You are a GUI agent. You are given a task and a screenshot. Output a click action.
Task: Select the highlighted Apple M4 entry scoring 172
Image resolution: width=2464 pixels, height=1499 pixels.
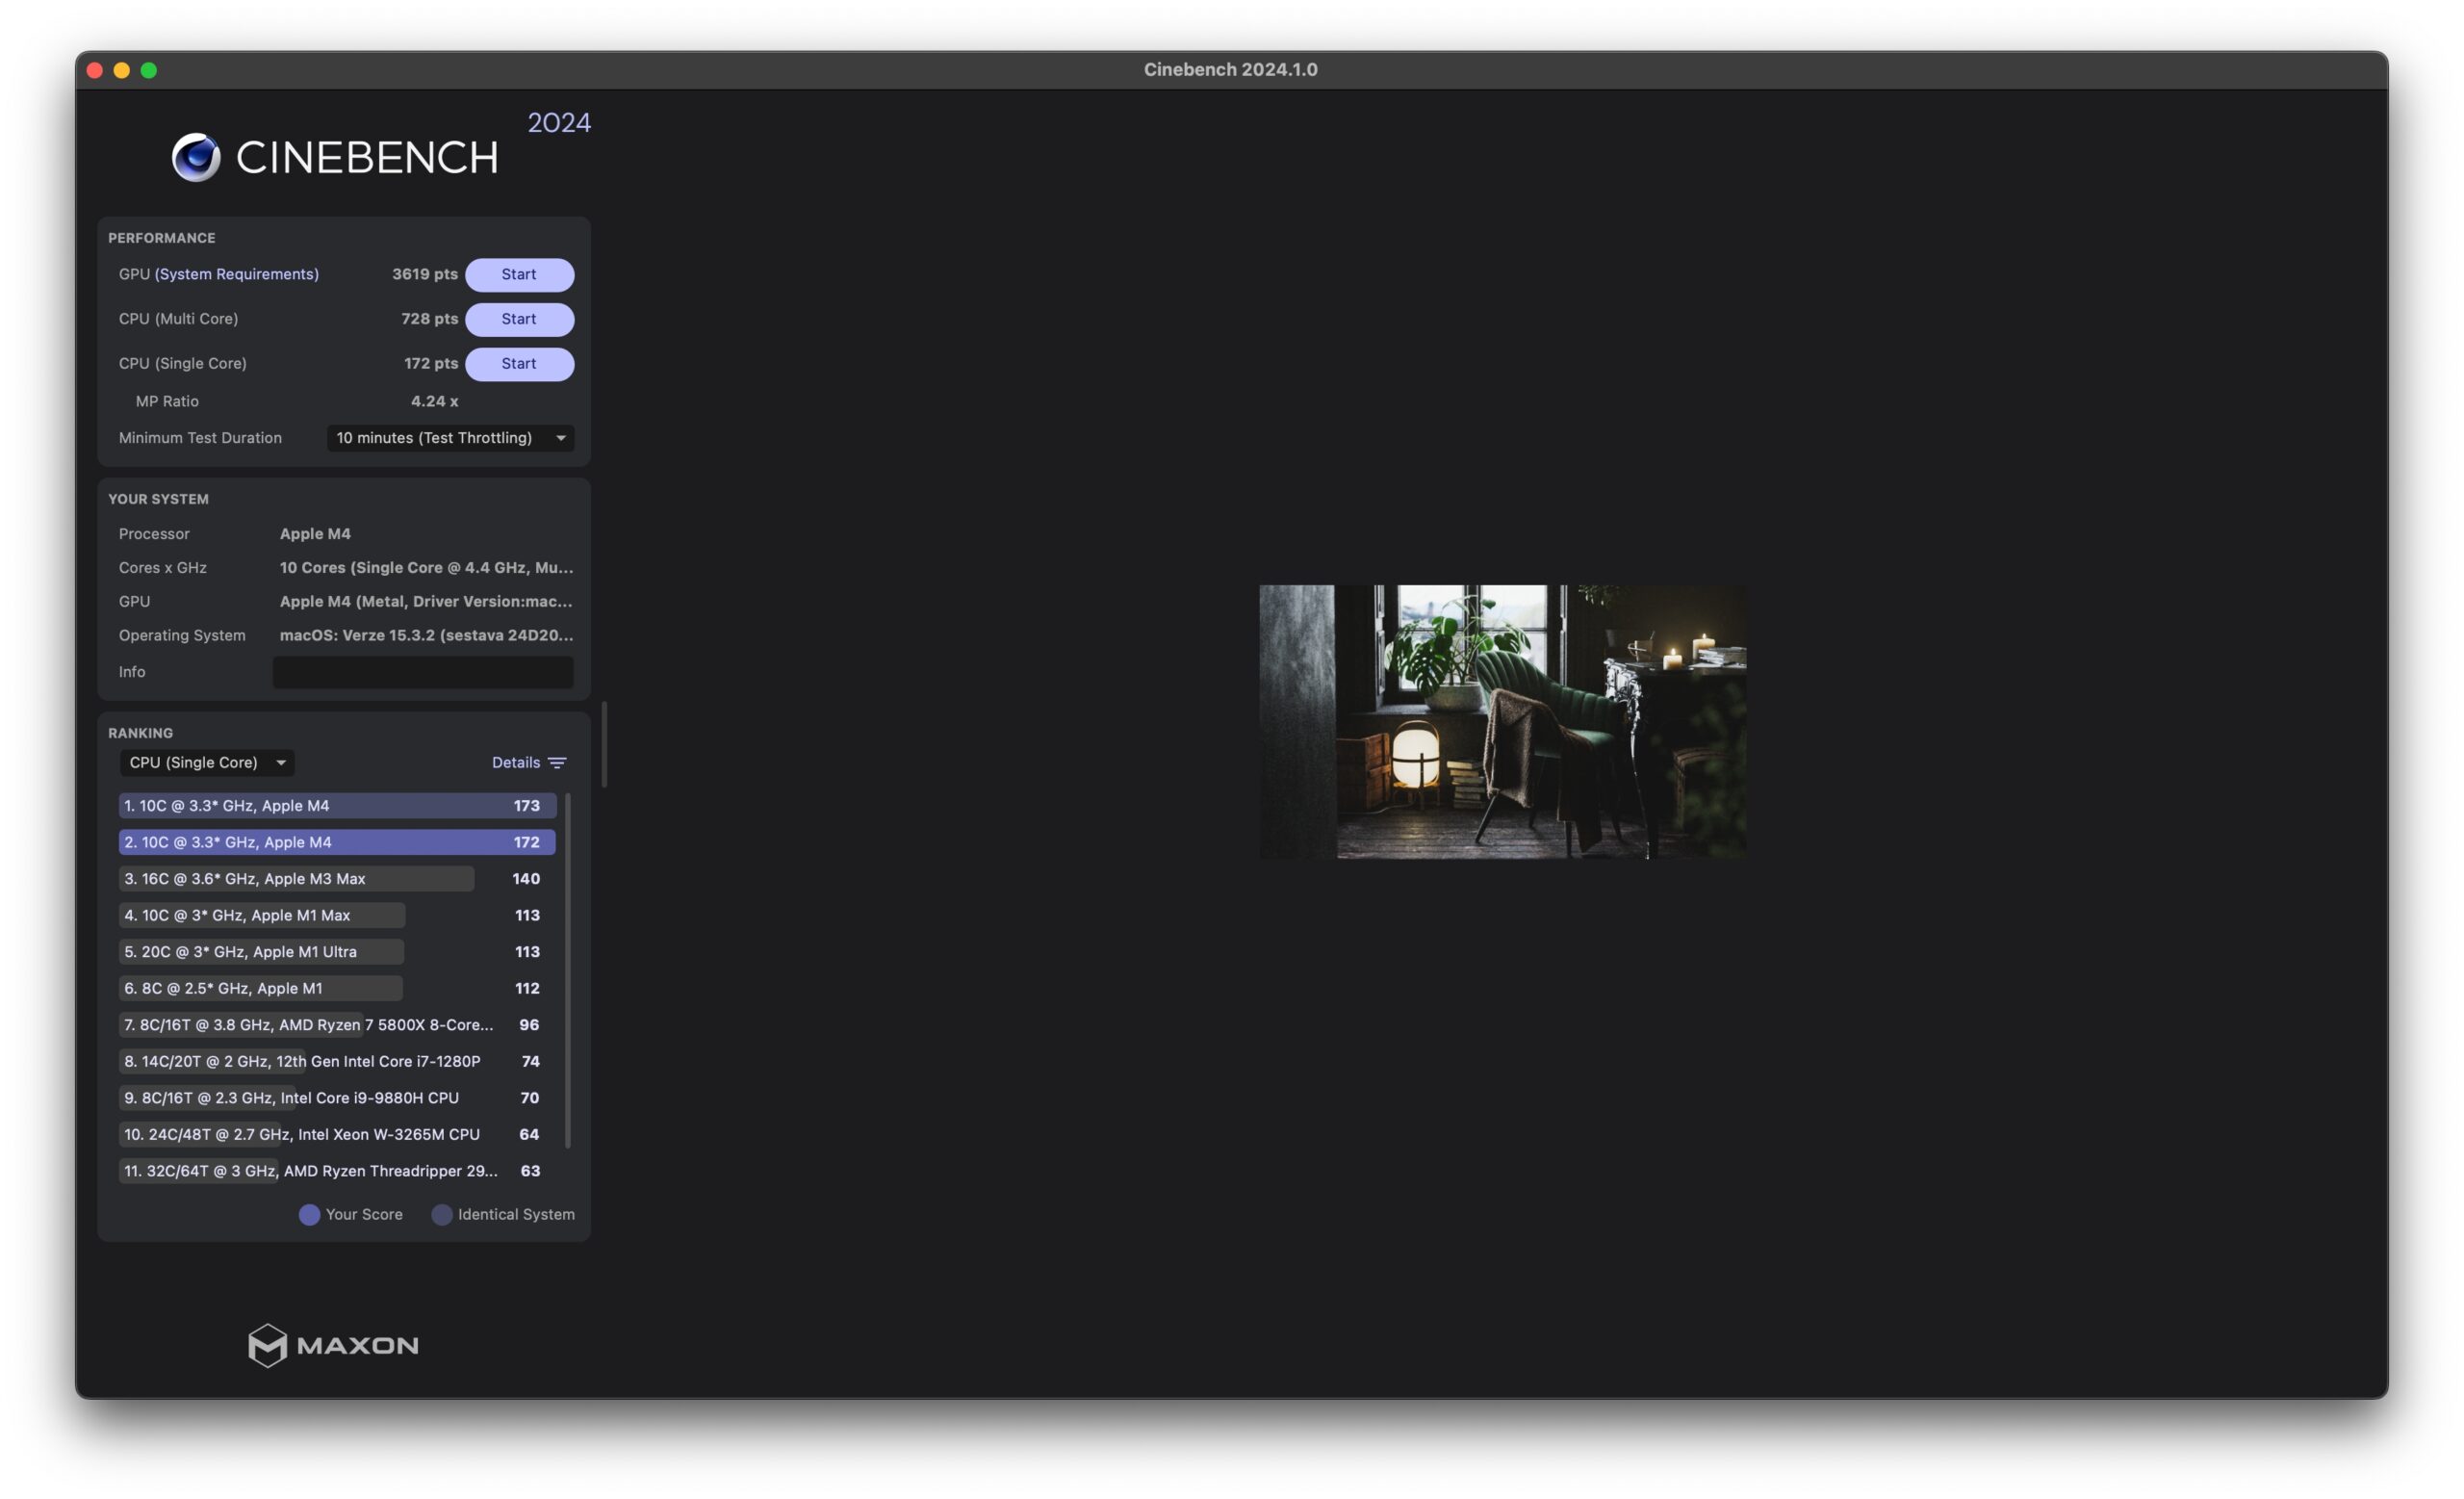(337, 842)
